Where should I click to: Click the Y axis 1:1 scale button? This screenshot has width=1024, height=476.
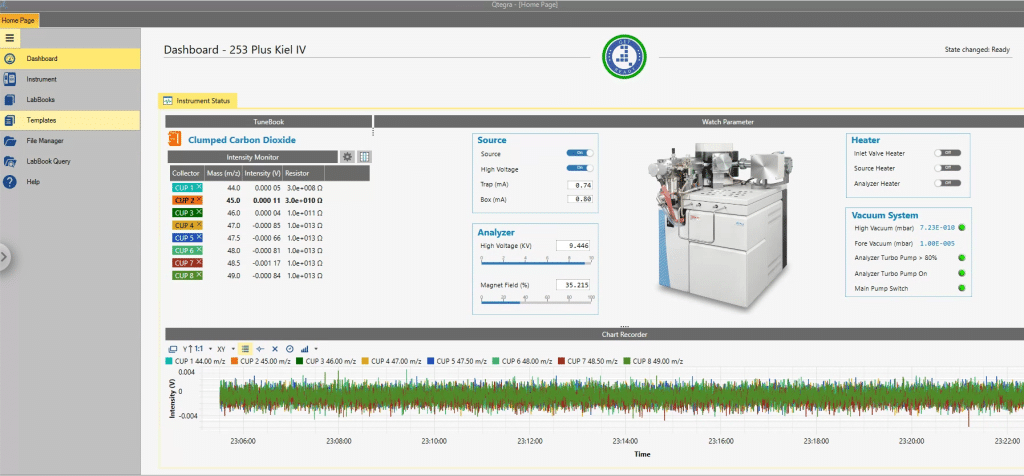coord(193,349)
